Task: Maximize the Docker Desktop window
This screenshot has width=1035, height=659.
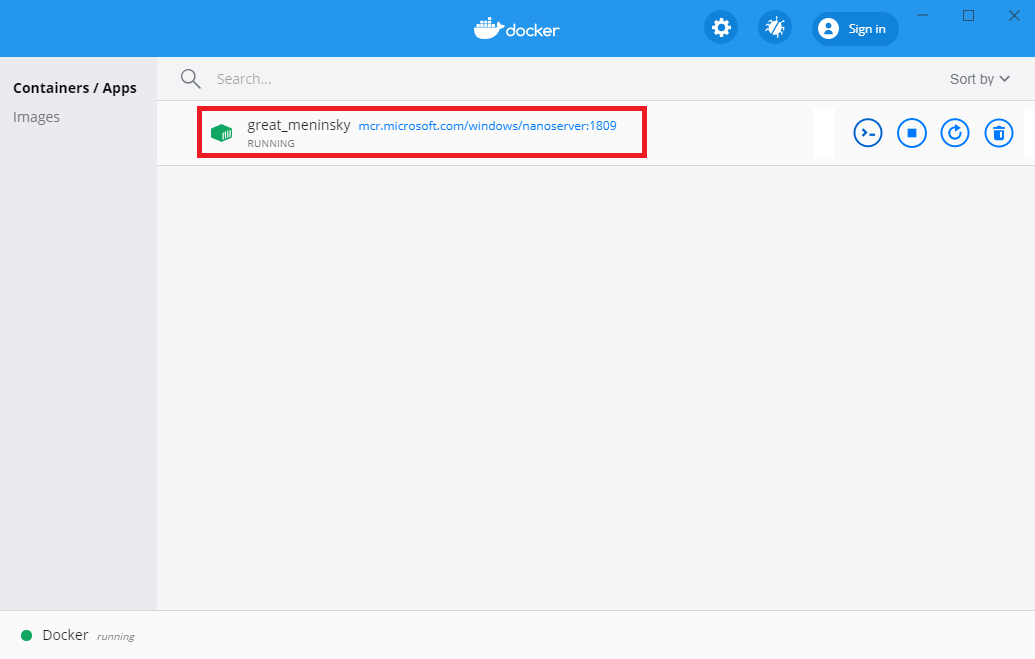Action: 968,15
